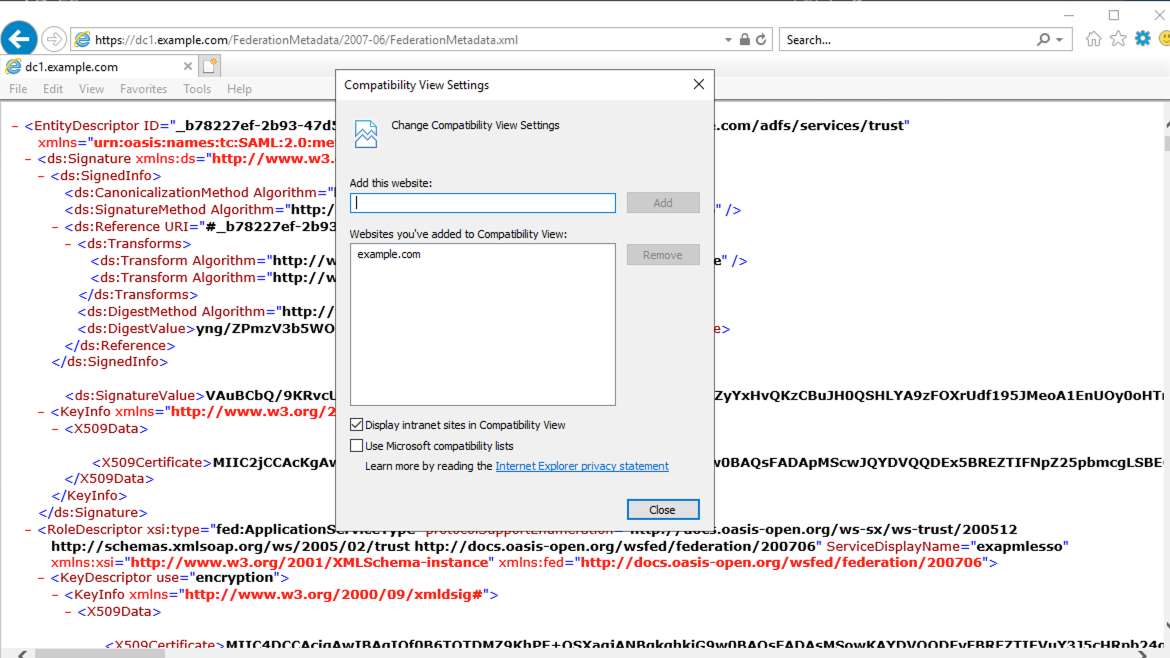Go to the Home page icon
The height and width of the screenshot is (658, 1170).
tap(1093, 39)
